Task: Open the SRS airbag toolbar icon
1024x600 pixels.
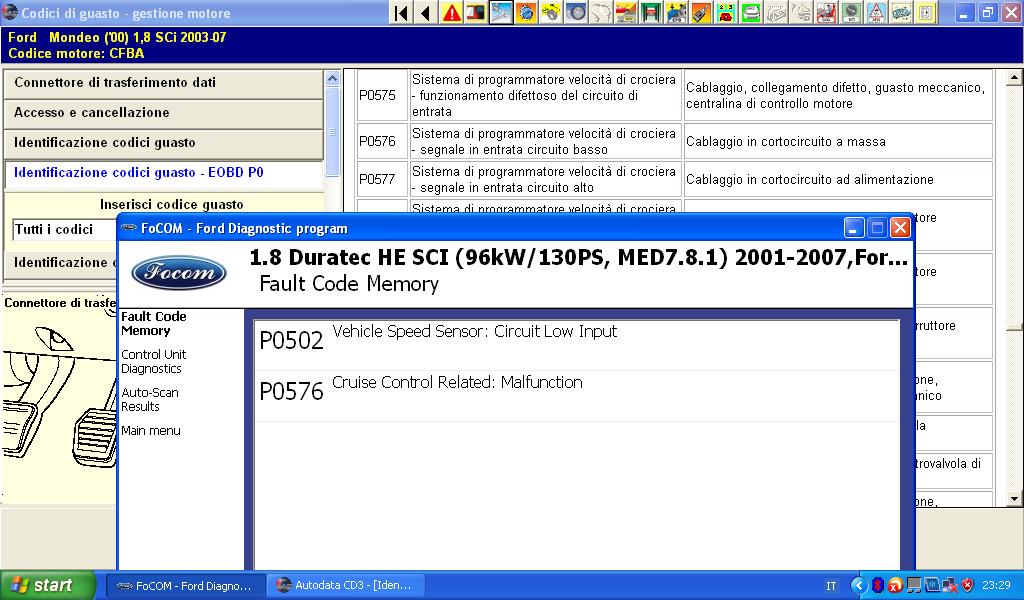Action: point(826,12)
